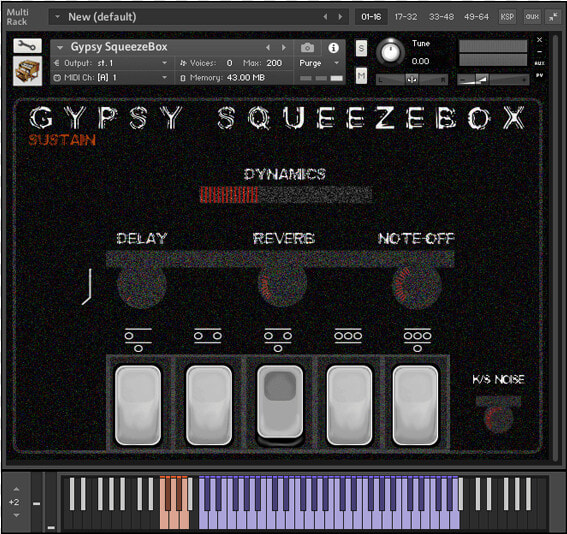
Task: Click the two-dot second register symbol
Action: [x=208, y=336]
